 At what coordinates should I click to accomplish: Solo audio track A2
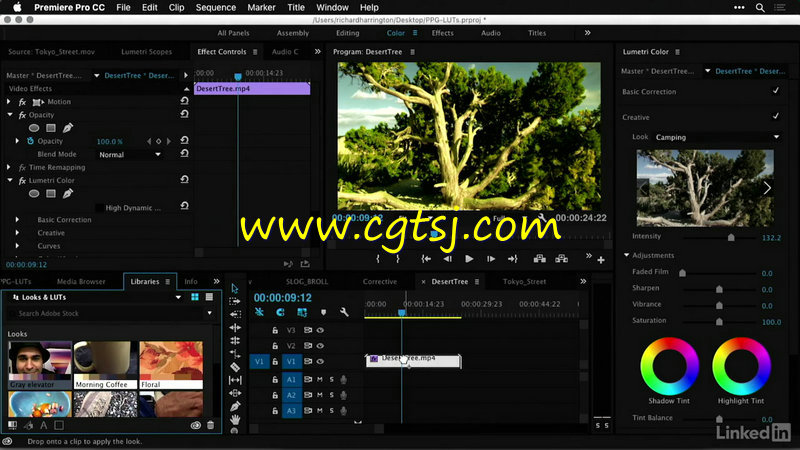[x=332, y=395]
